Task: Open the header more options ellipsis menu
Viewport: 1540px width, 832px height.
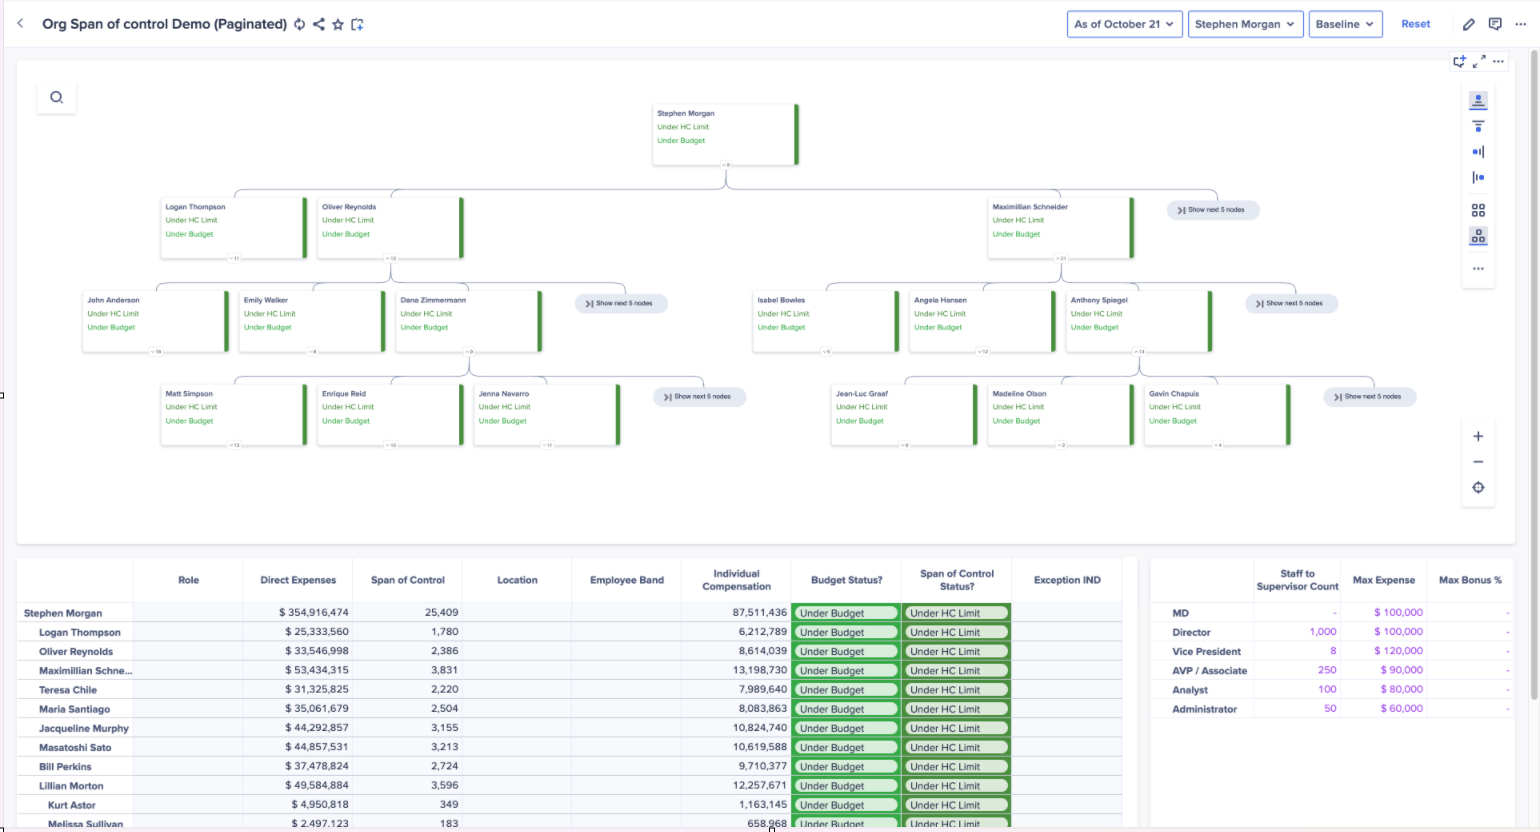Action: [x=1521, y=24]
